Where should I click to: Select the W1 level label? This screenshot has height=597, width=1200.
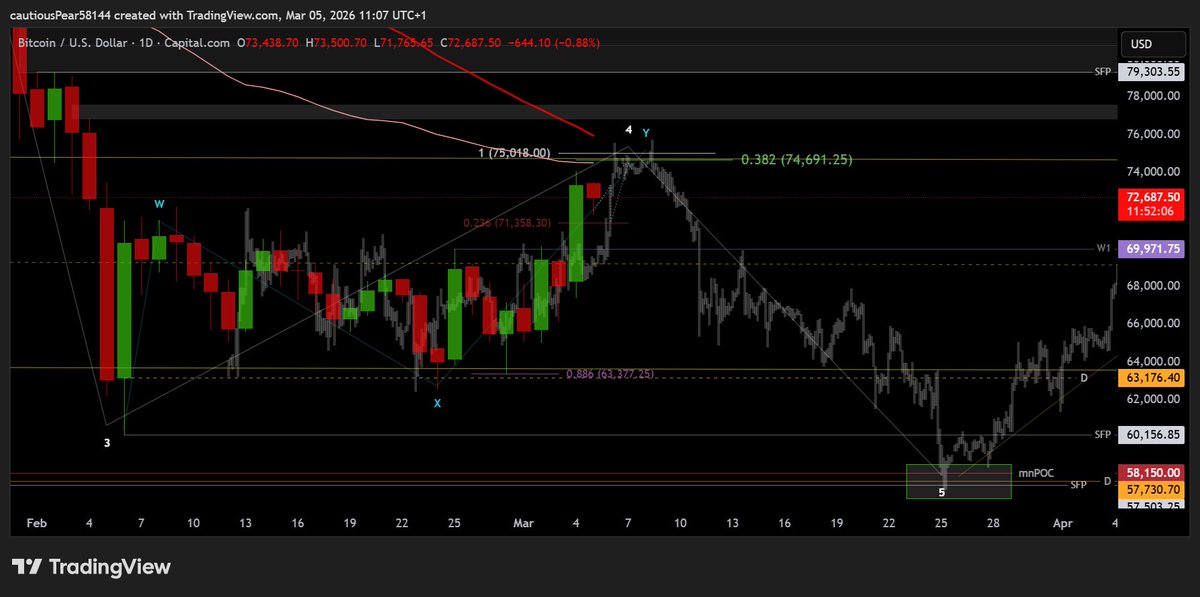pos(1103,248)
